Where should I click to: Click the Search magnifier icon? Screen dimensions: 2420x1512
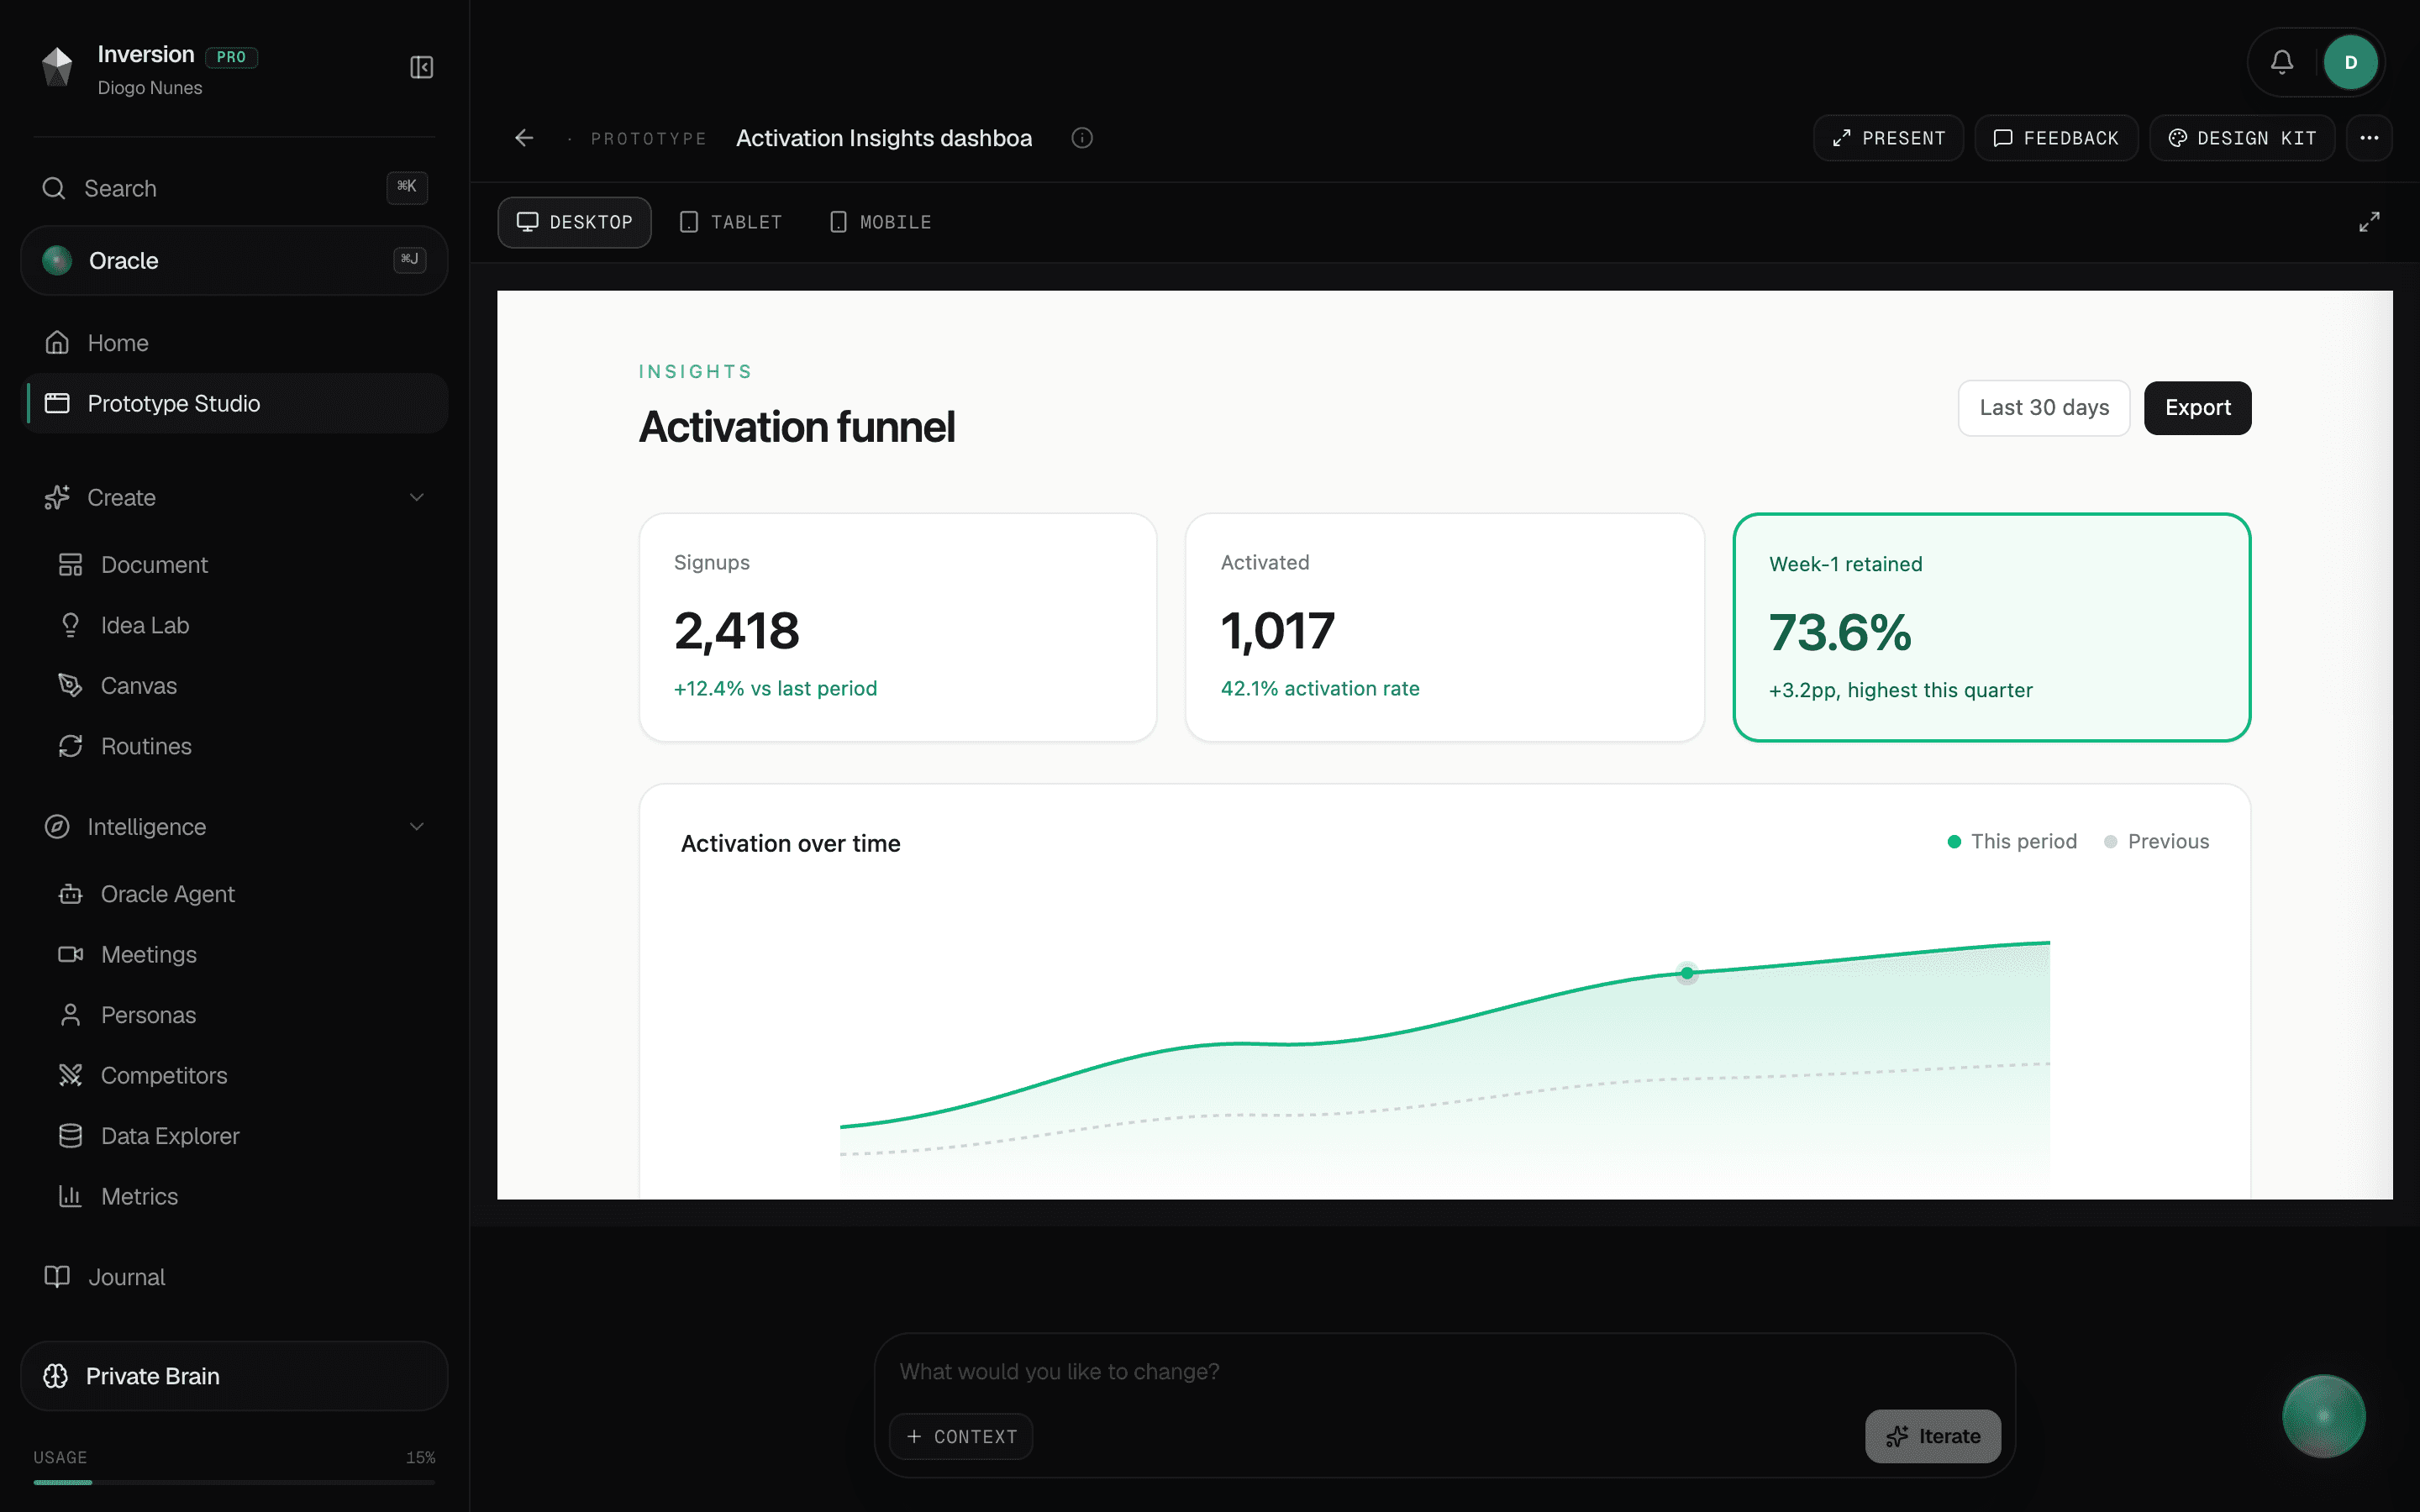pyautogui.click(x=54, y=188)
